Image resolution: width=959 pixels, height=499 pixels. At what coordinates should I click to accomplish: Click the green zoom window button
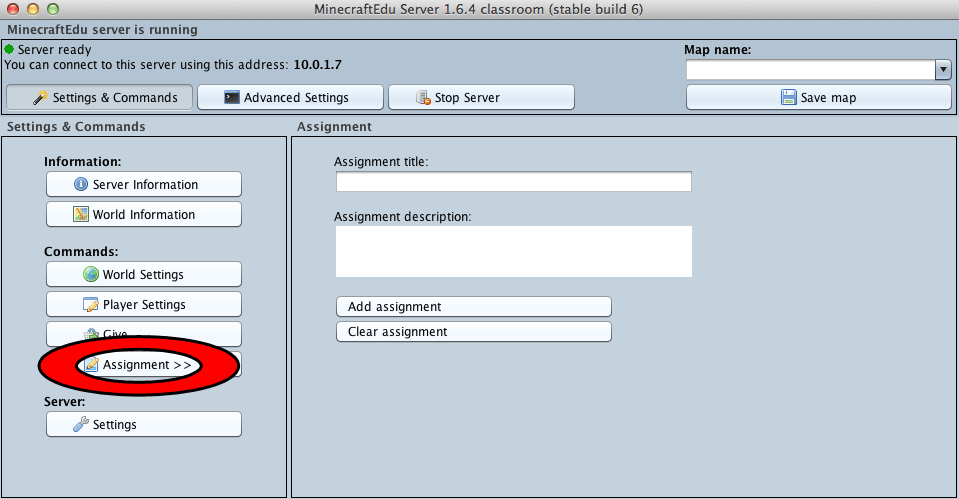pyautogui.click(x=53, y=9)
